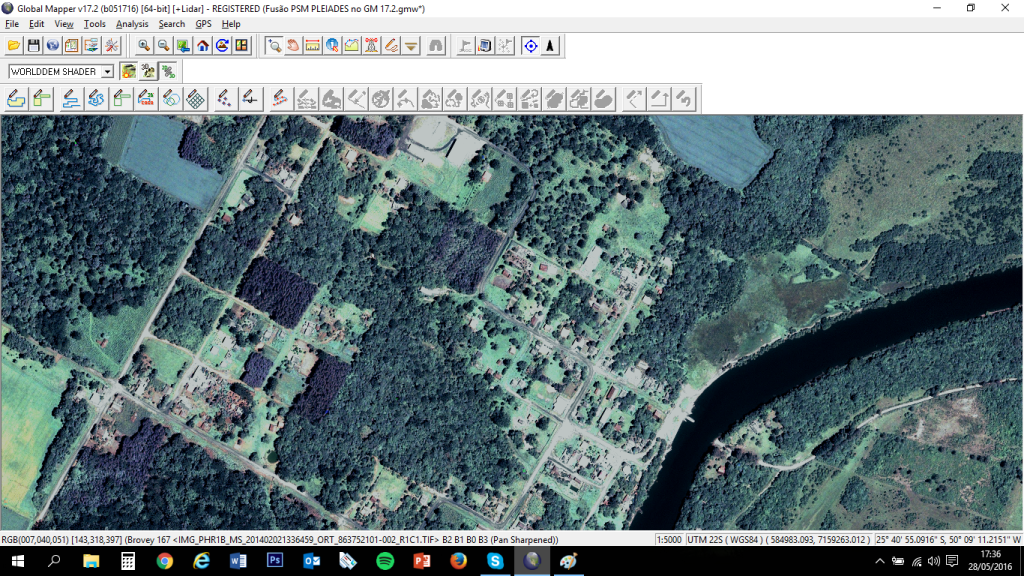Save workspace using the floppy disk icon
Screen dimensions: 1024x576
tap(33, 46)
